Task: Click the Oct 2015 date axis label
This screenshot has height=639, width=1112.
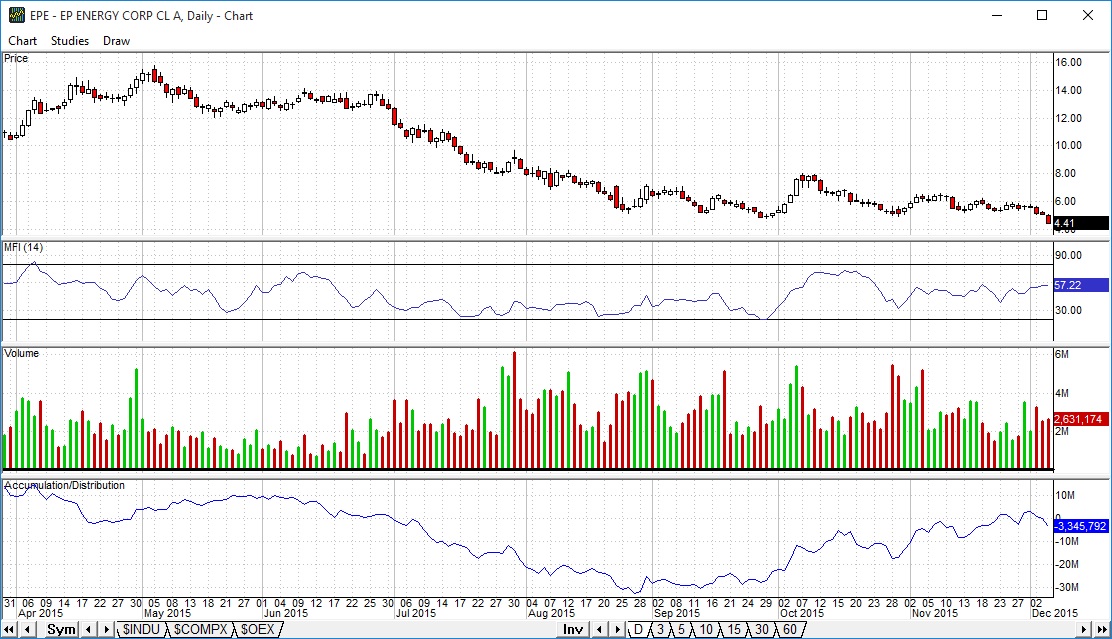Action: pos(802,613)
